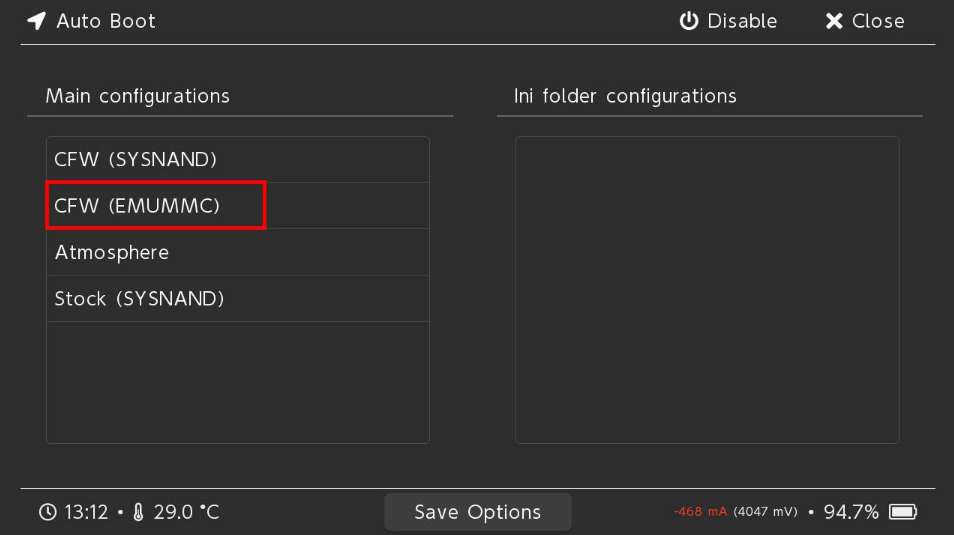Click the Disable text label
This screenshot has width=954, height=535.
pos(742,21)
